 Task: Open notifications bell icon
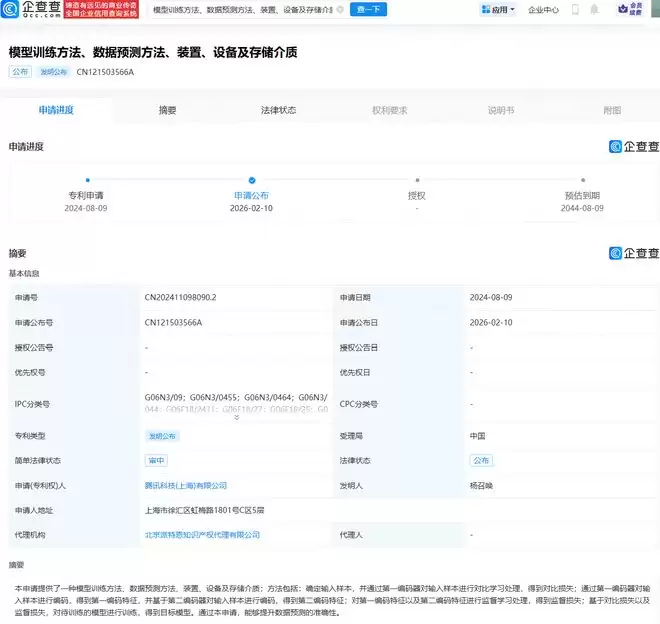pos(595,10)
